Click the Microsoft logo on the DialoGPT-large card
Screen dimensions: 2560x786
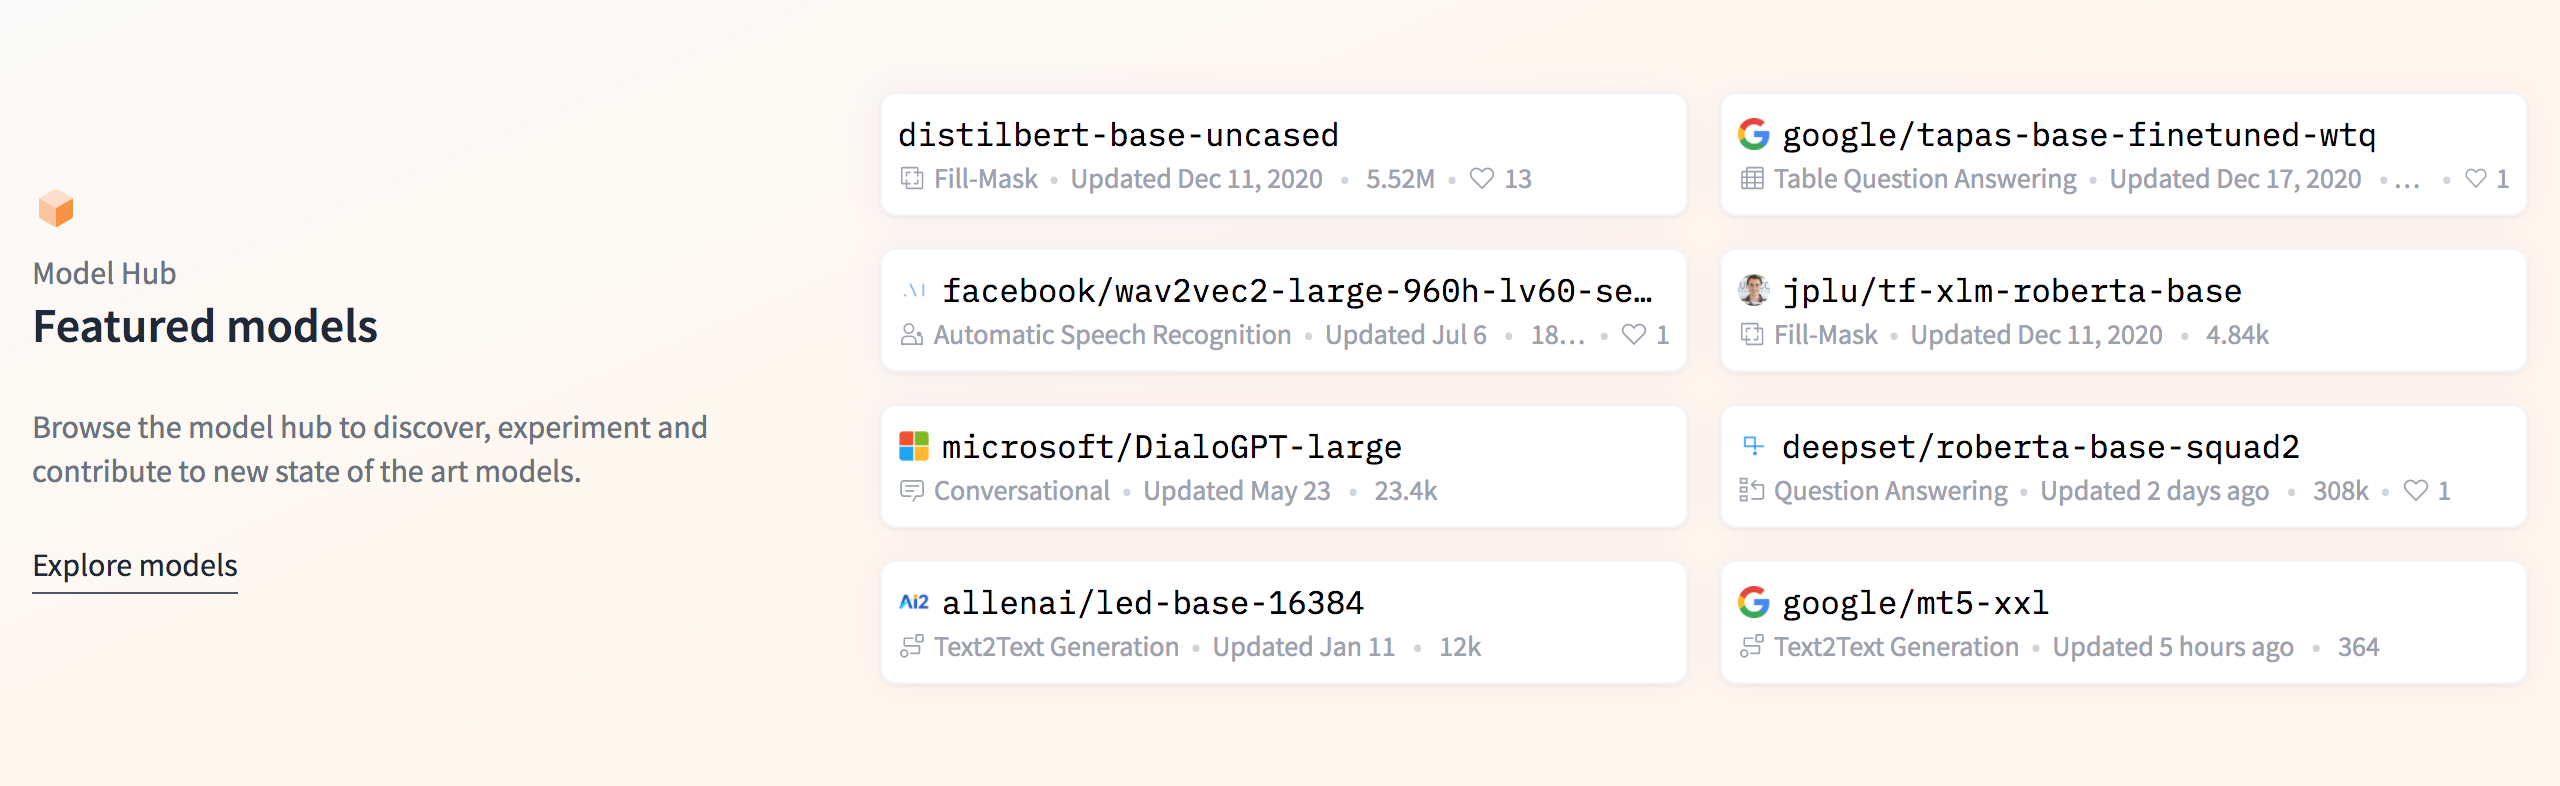click(x=913, y=447)
